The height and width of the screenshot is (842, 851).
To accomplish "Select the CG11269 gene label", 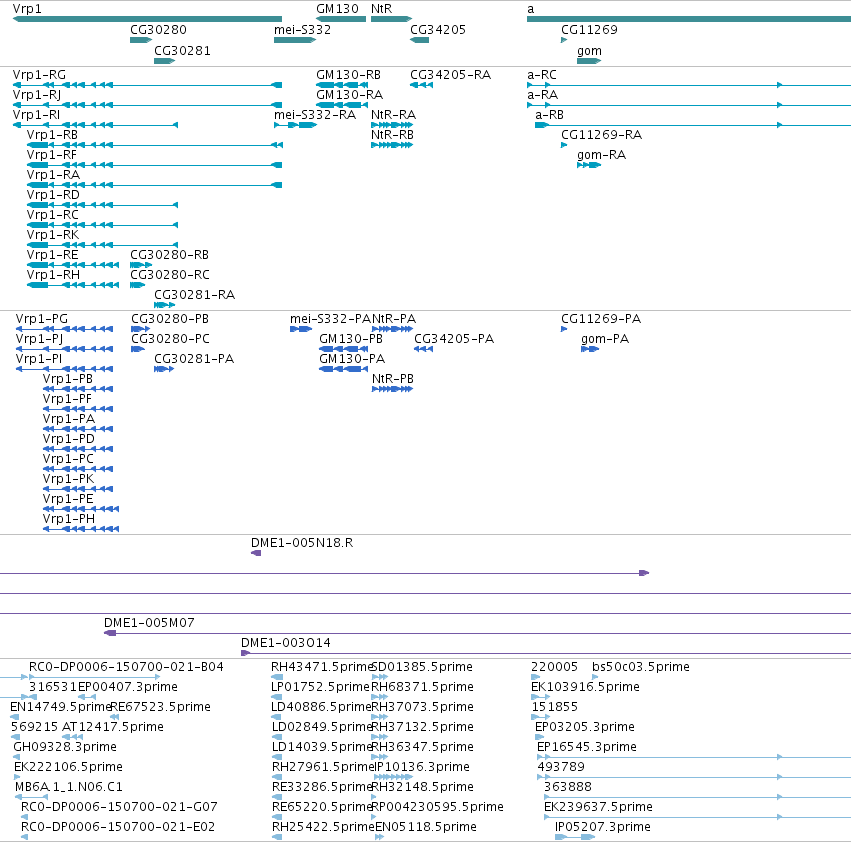I will tap(589, 30).
